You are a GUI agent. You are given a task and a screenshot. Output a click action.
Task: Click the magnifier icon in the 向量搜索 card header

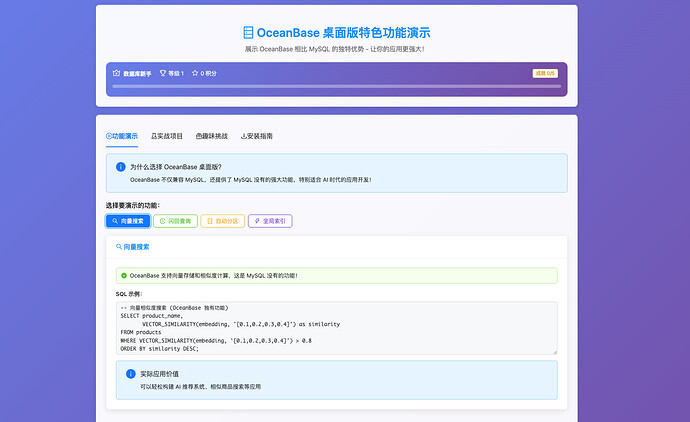coord(119,247)
